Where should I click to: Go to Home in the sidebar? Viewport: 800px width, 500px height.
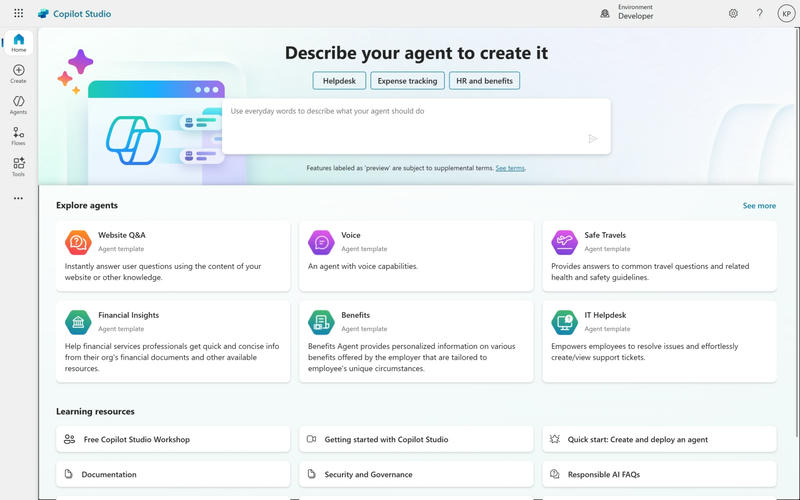(x=19, y=42)
